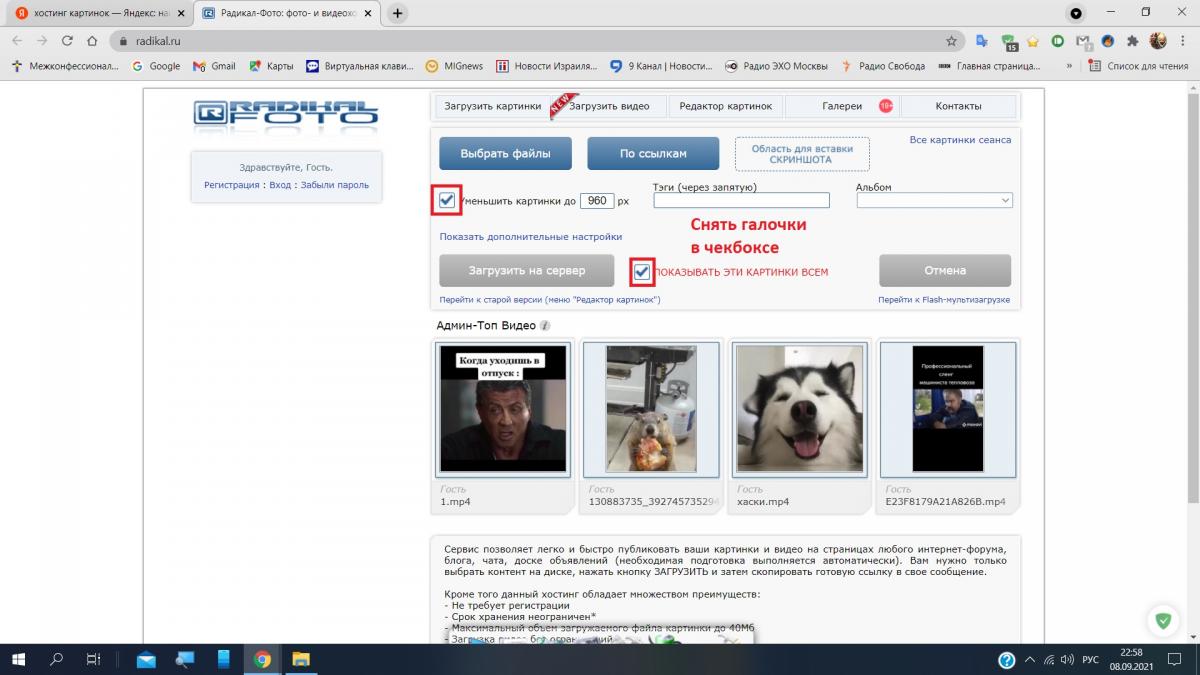Go to the home page with the house icon
The width and height of the screenshot is (1200, 675).
point(92,41)
